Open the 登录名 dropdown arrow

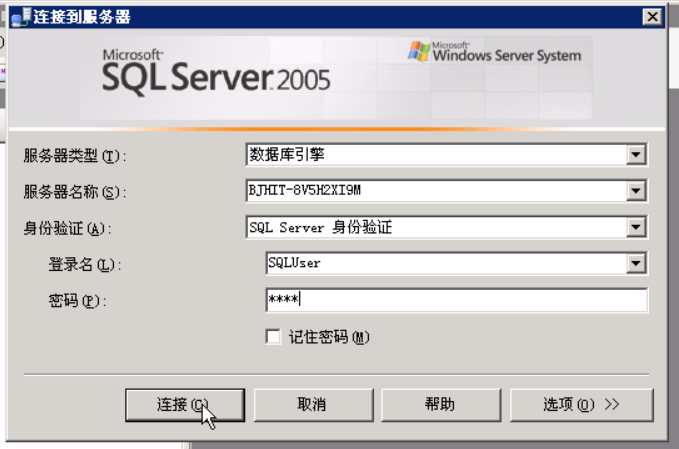636,263
